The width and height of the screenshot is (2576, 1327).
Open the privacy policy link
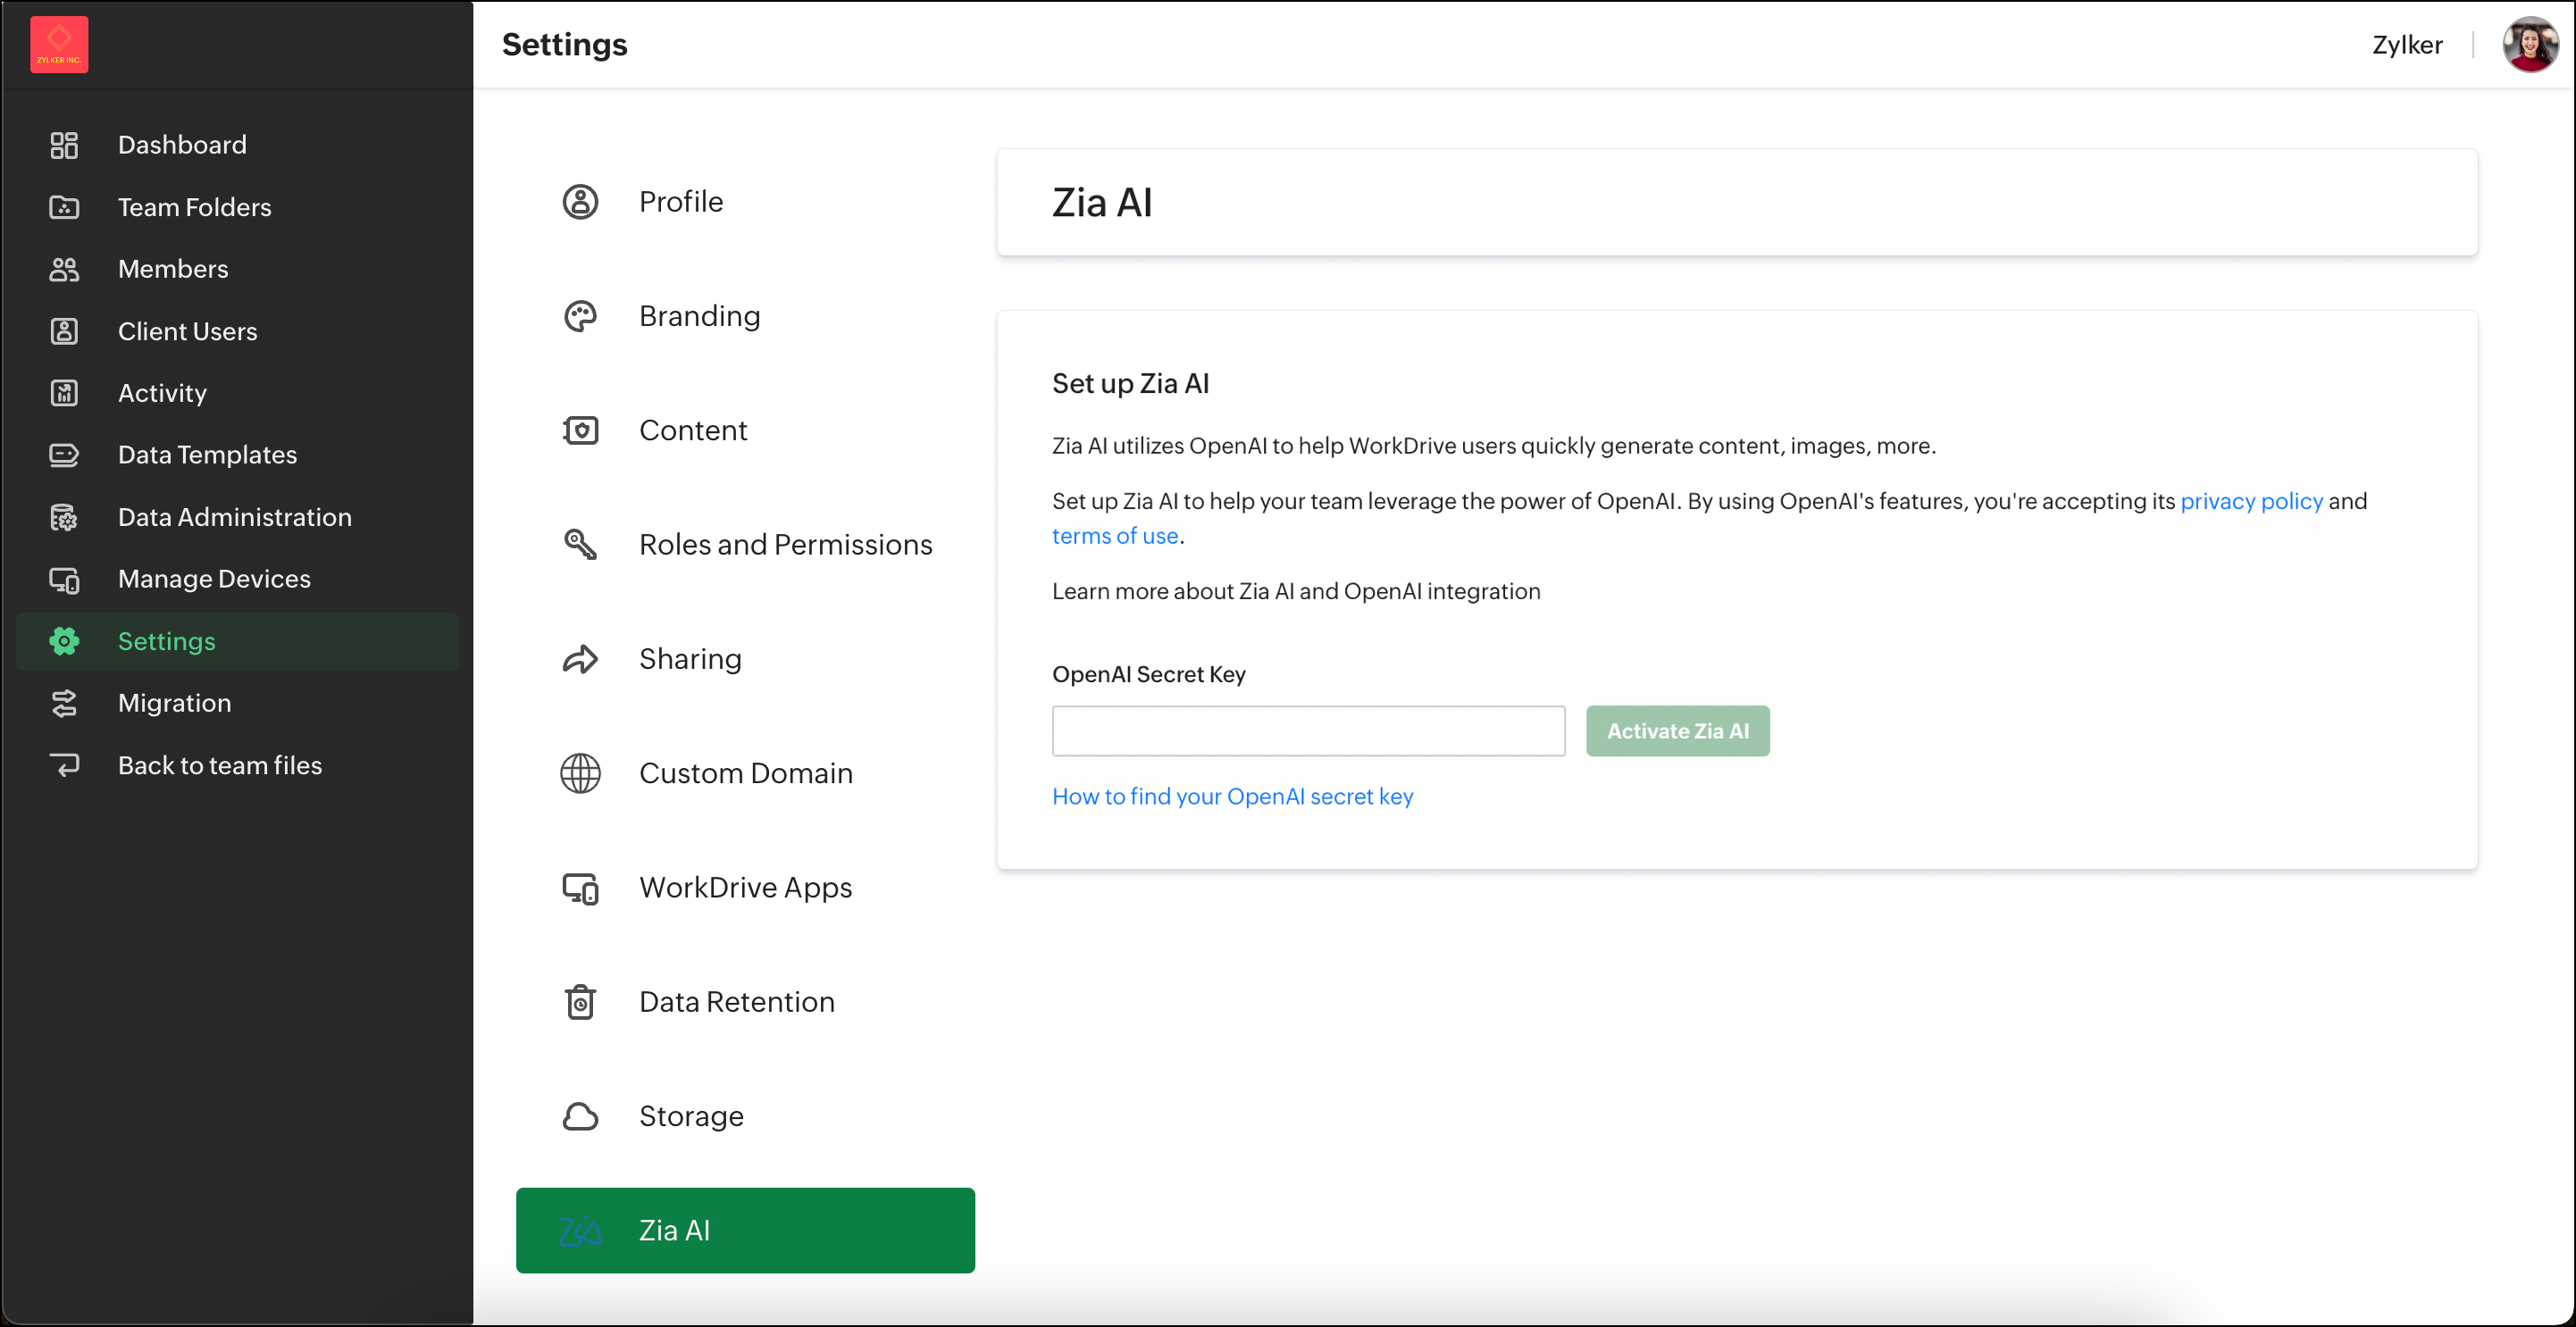2251,501
